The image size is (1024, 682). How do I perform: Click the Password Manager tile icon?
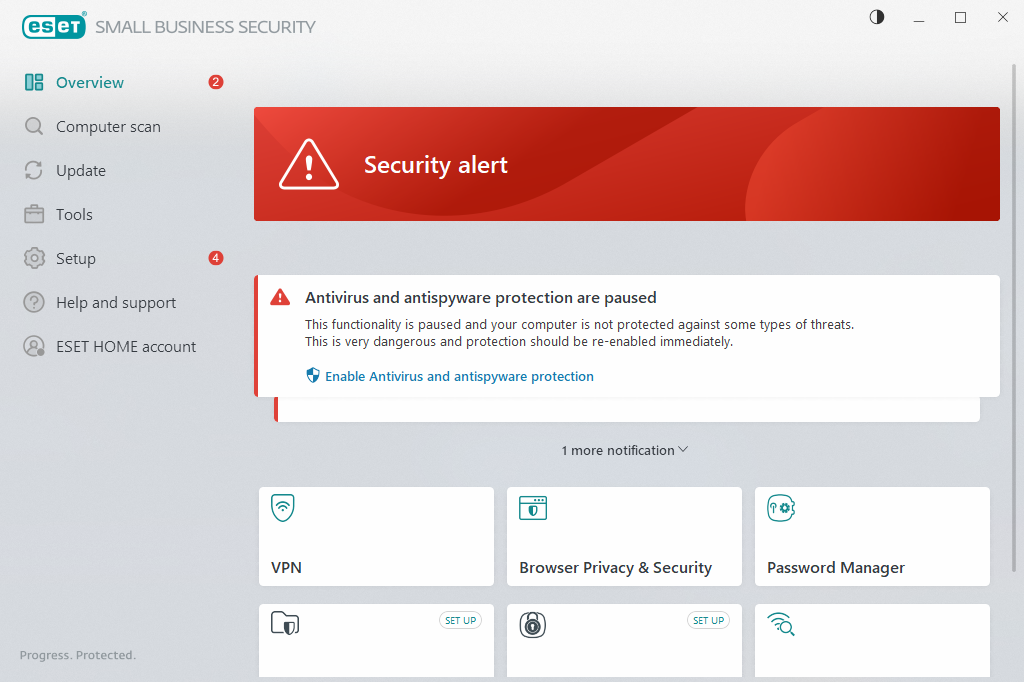point(780,508)
